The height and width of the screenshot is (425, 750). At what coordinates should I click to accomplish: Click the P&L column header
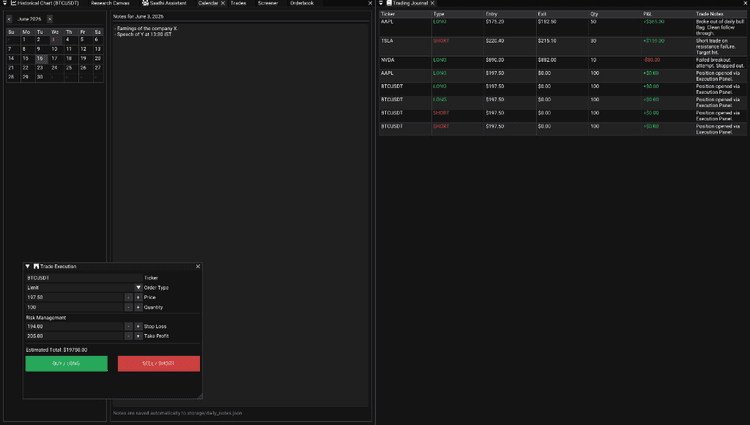[x=667, y=14]
